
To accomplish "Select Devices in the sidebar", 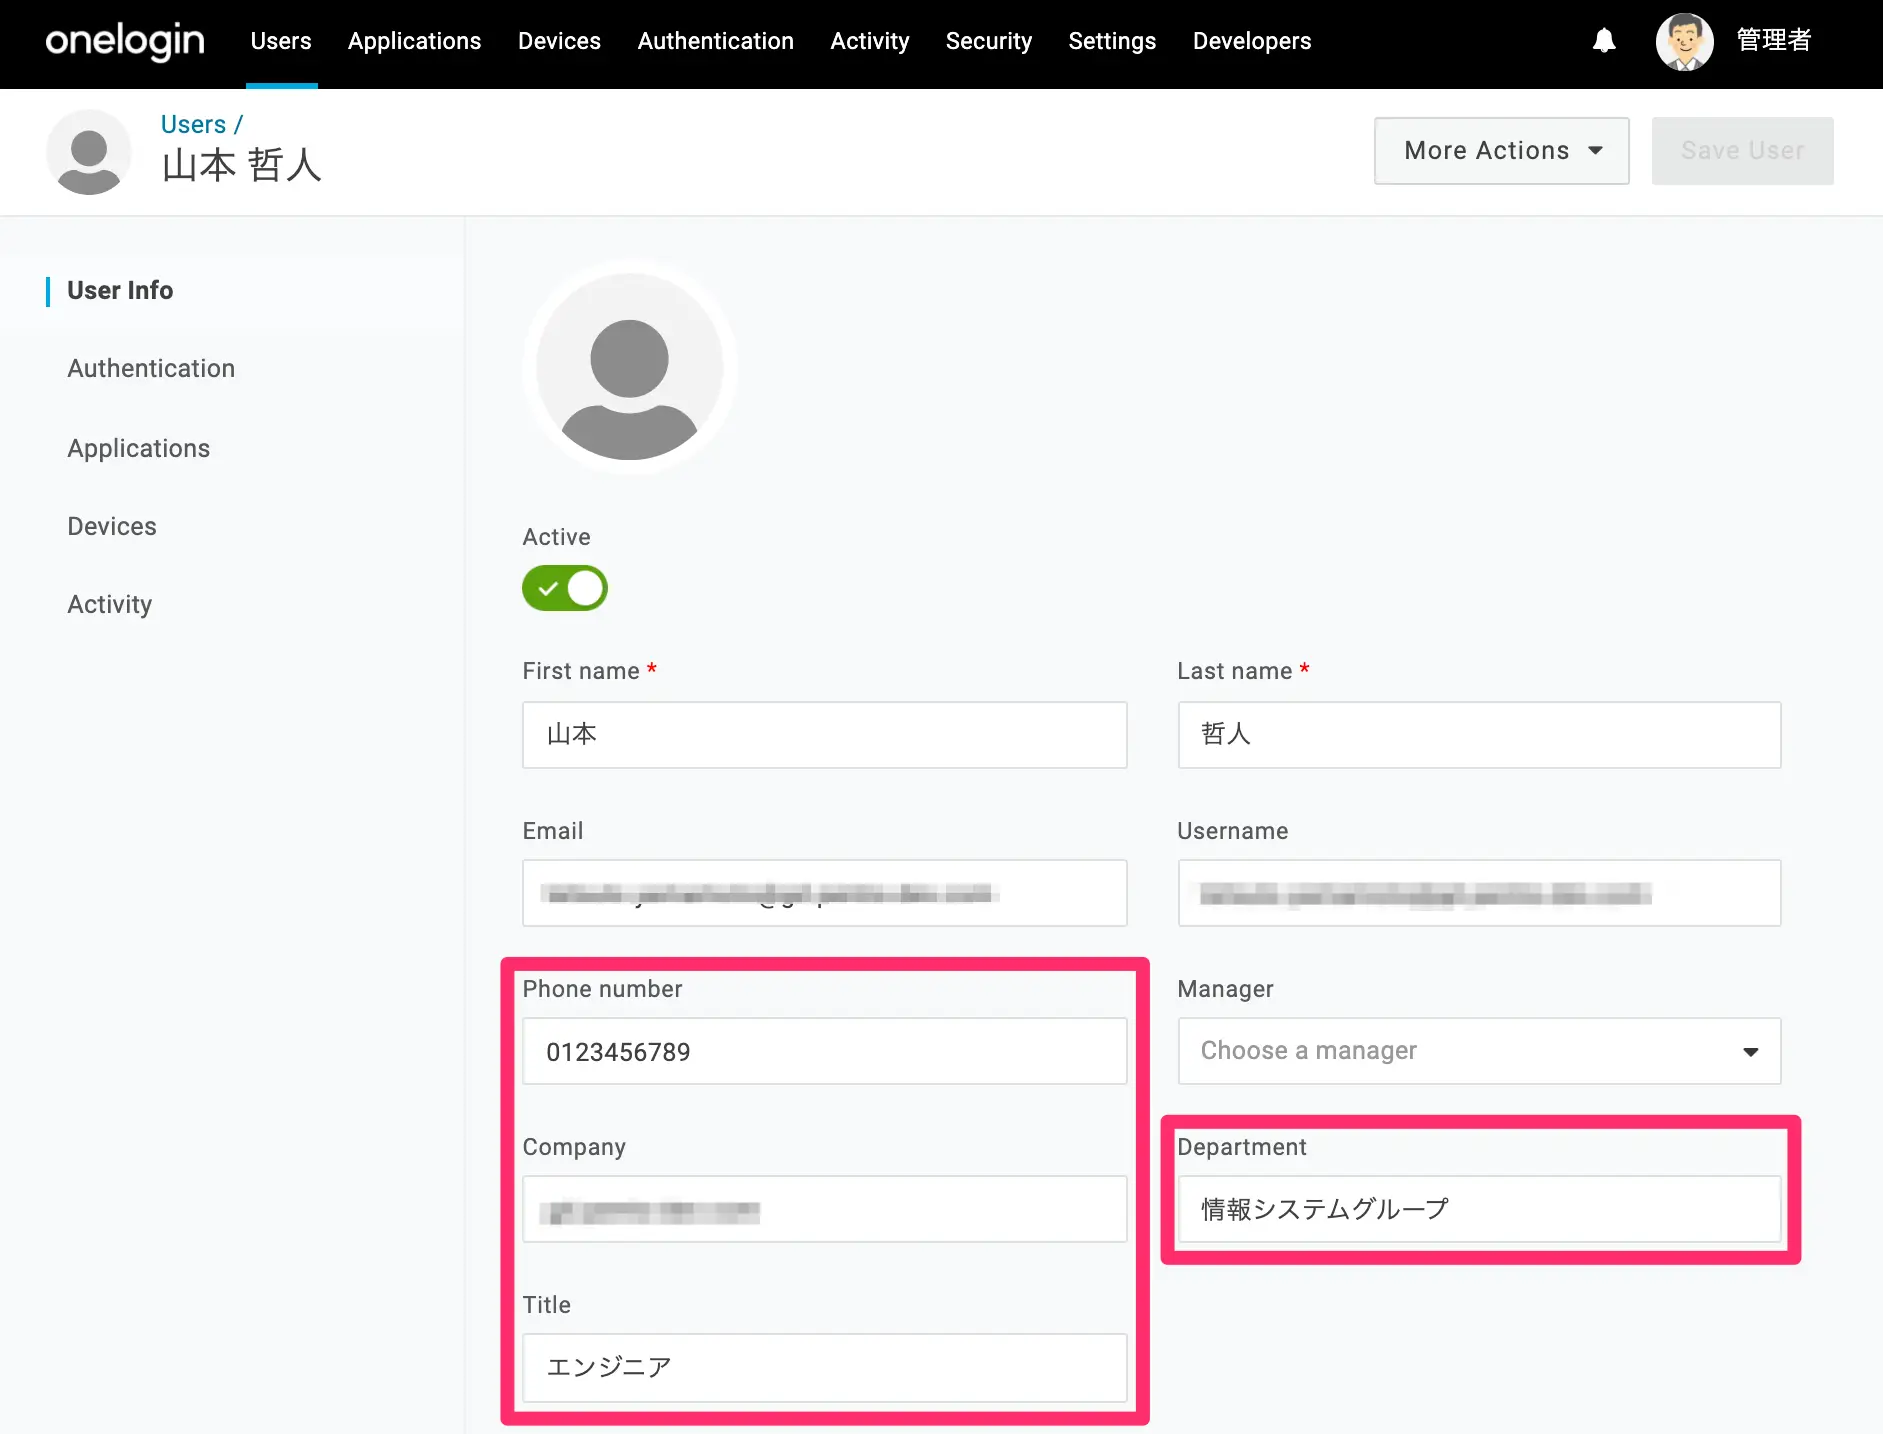I will tap(112, 527).
